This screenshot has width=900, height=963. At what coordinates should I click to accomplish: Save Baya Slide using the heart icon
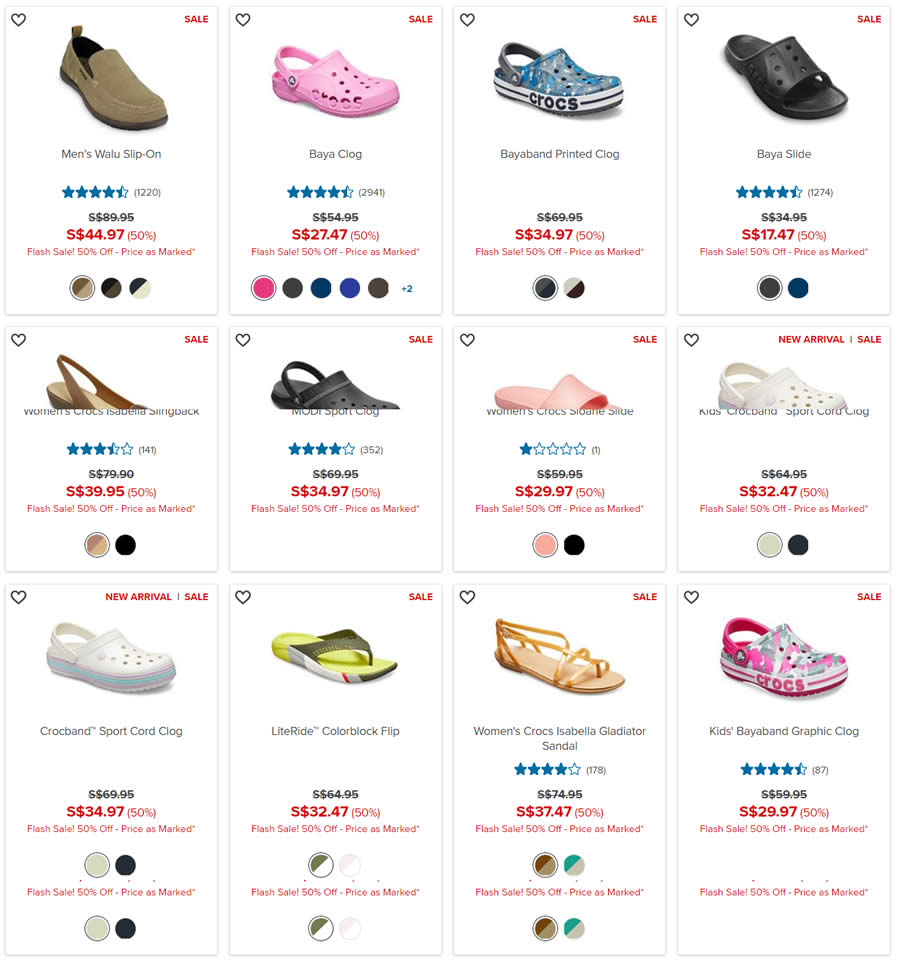pos(691,20)
